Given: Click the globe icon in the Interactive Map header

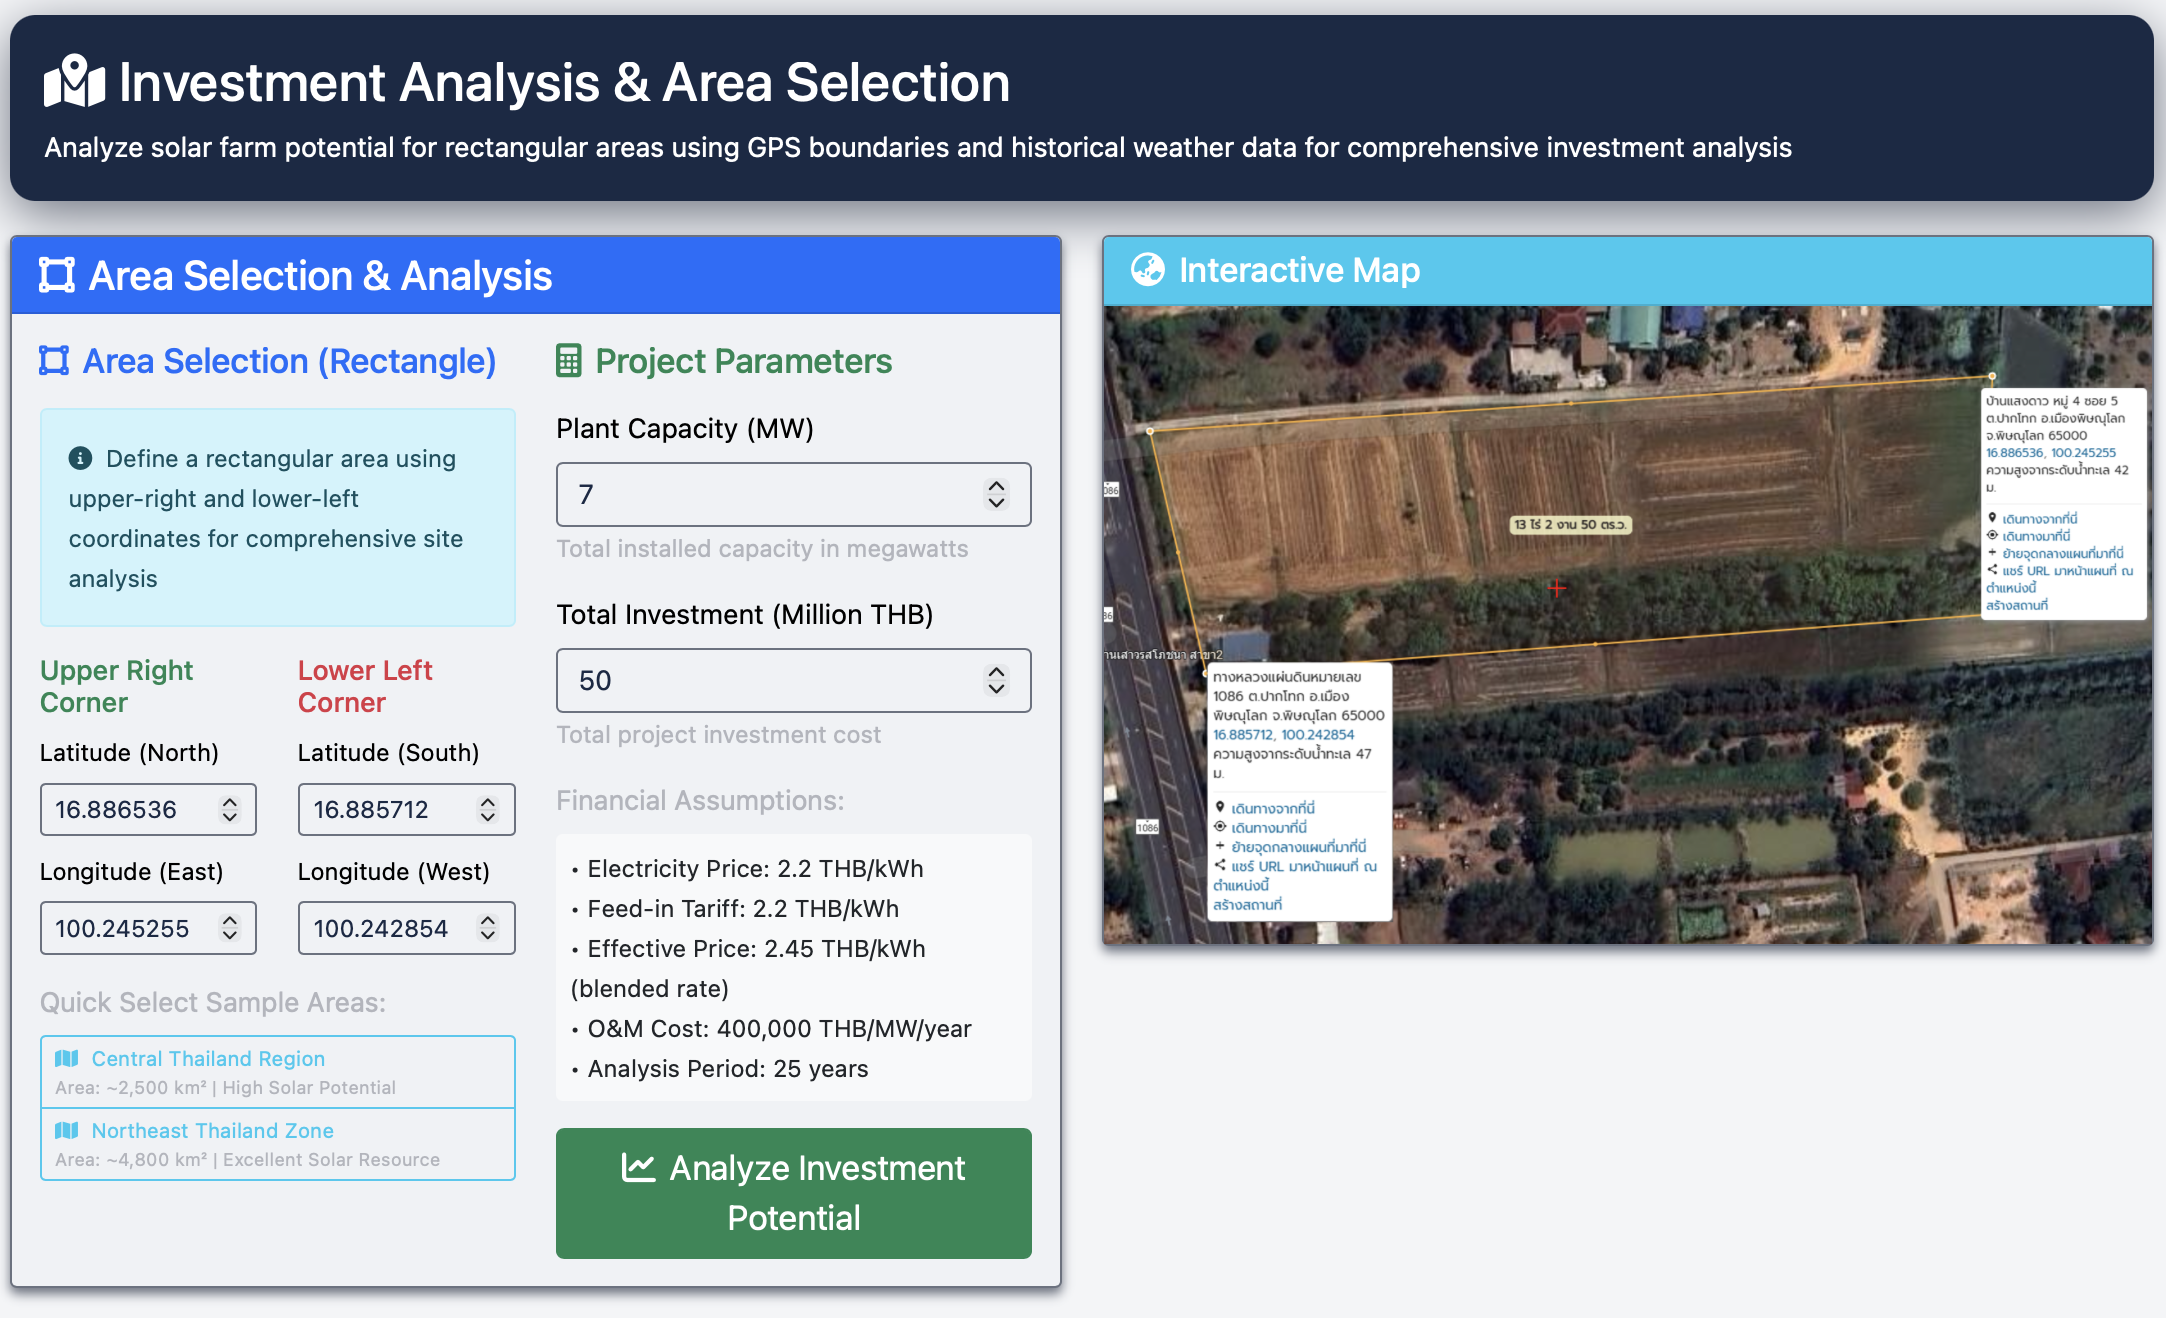Looking at the screenshot, I should [1149, 268].
